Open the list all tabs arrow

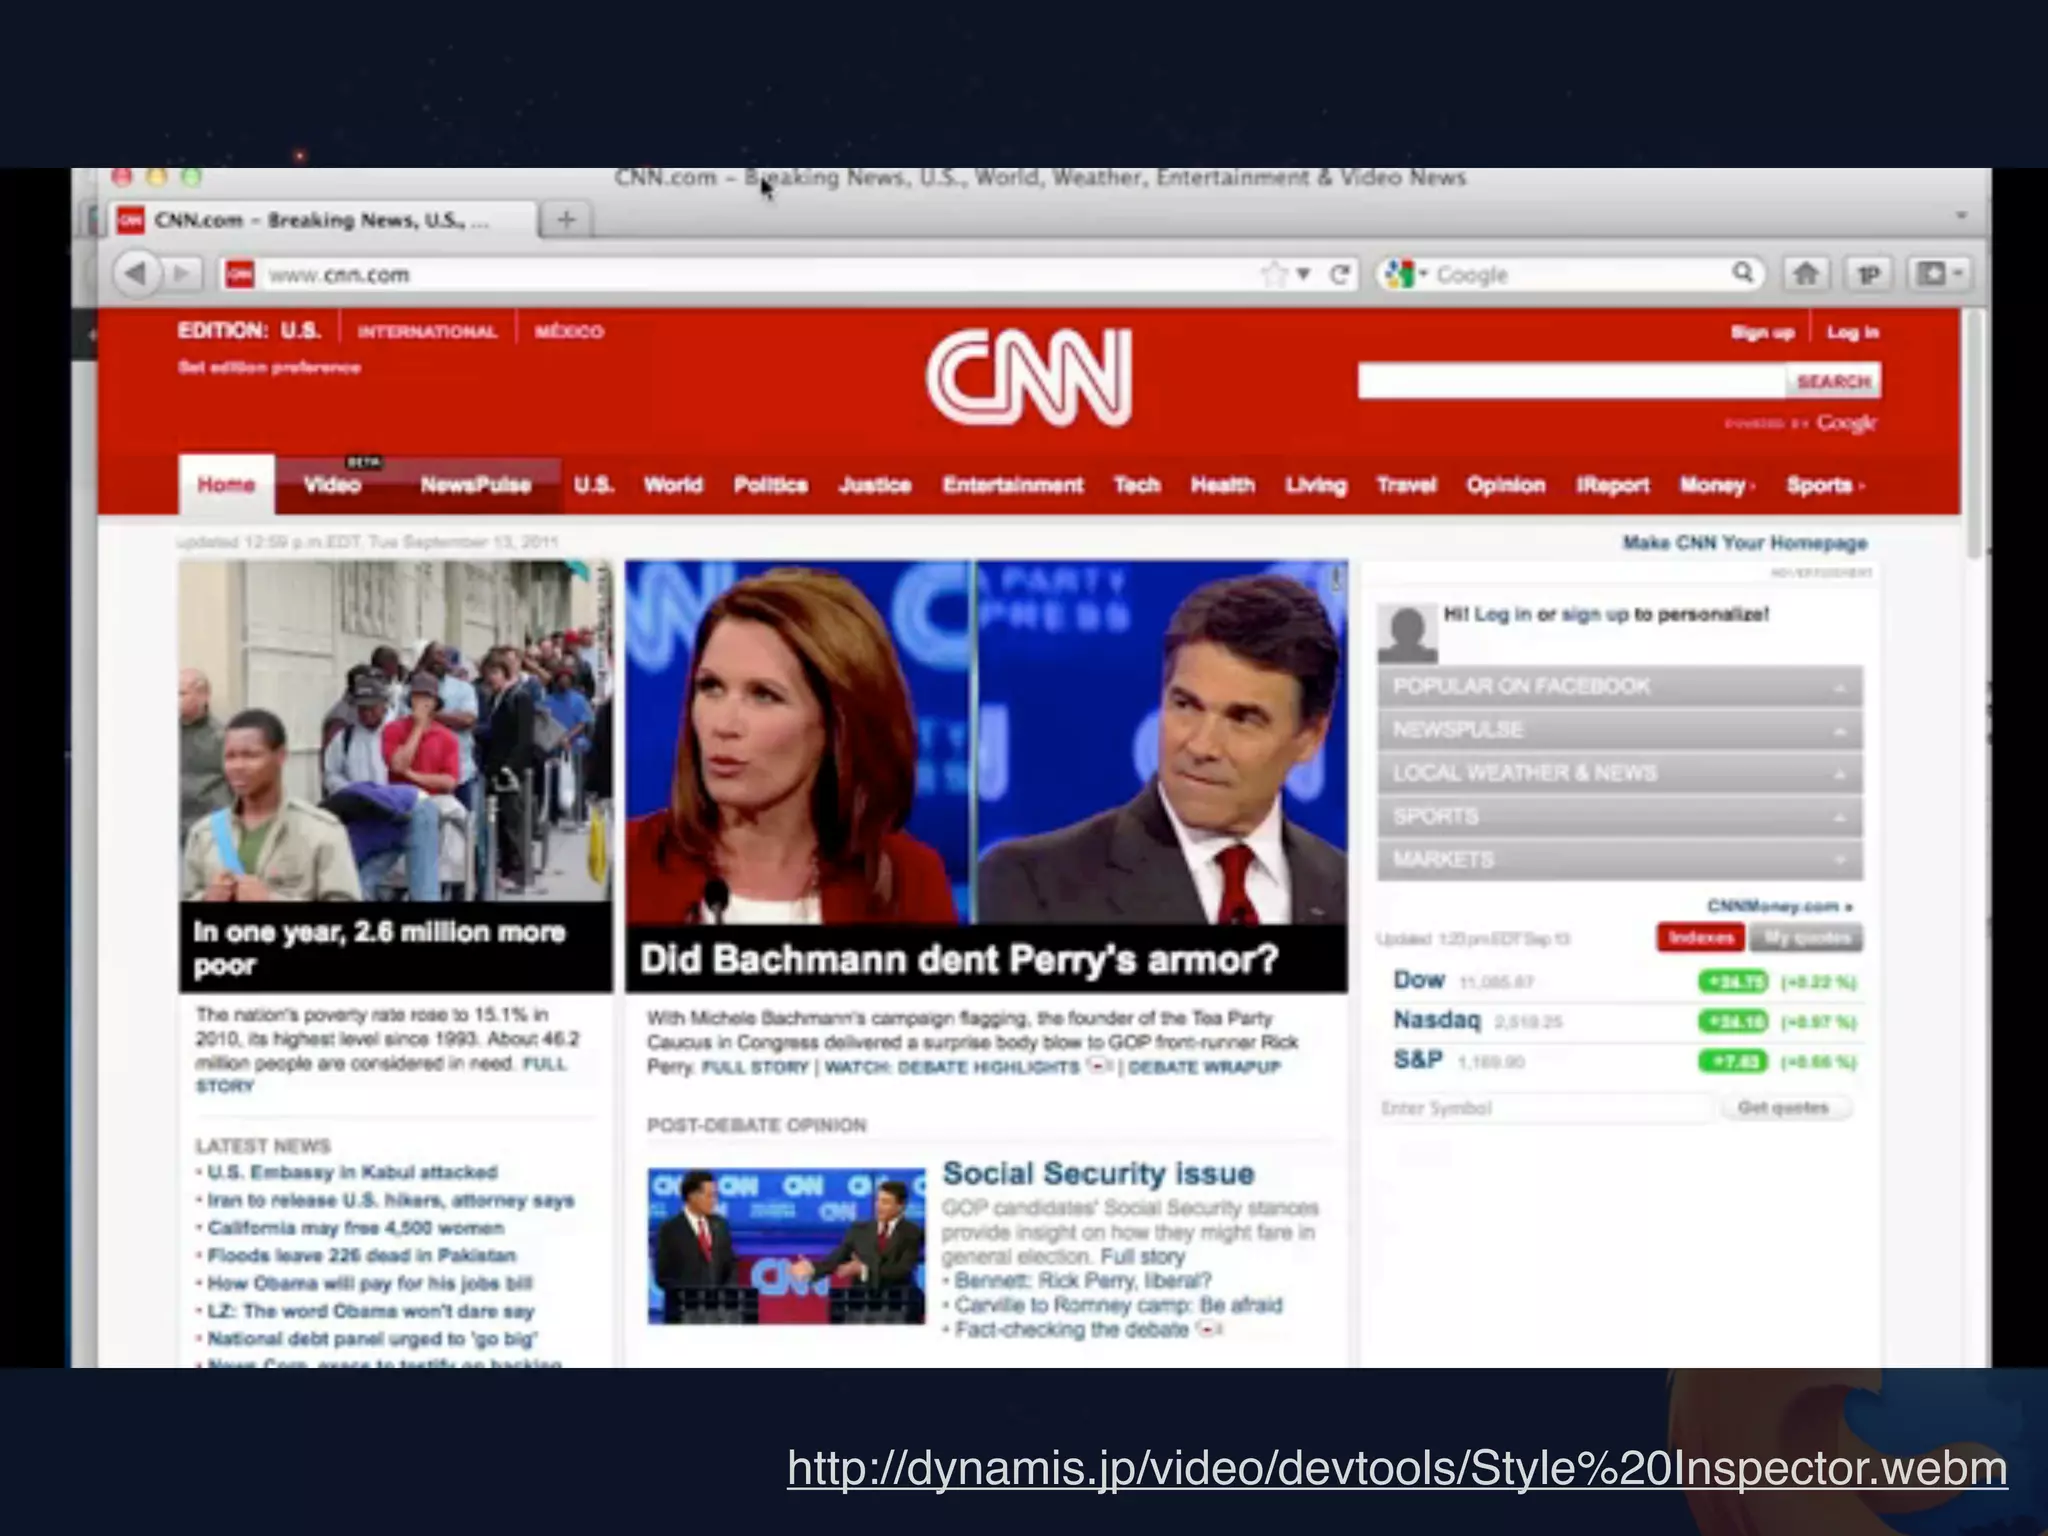point(1961,216)
